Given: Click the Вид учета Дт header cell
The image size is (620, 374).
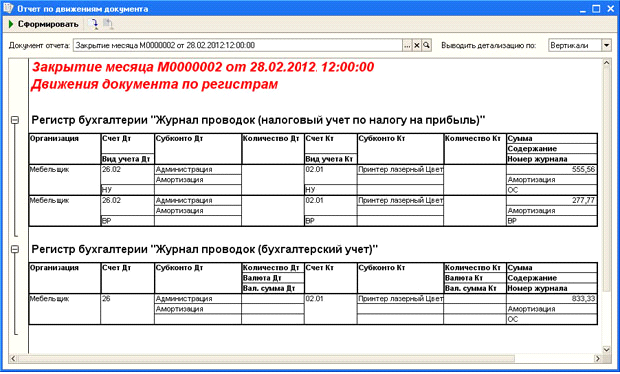Looking at the screenshot, I should (x=128, y=159).
